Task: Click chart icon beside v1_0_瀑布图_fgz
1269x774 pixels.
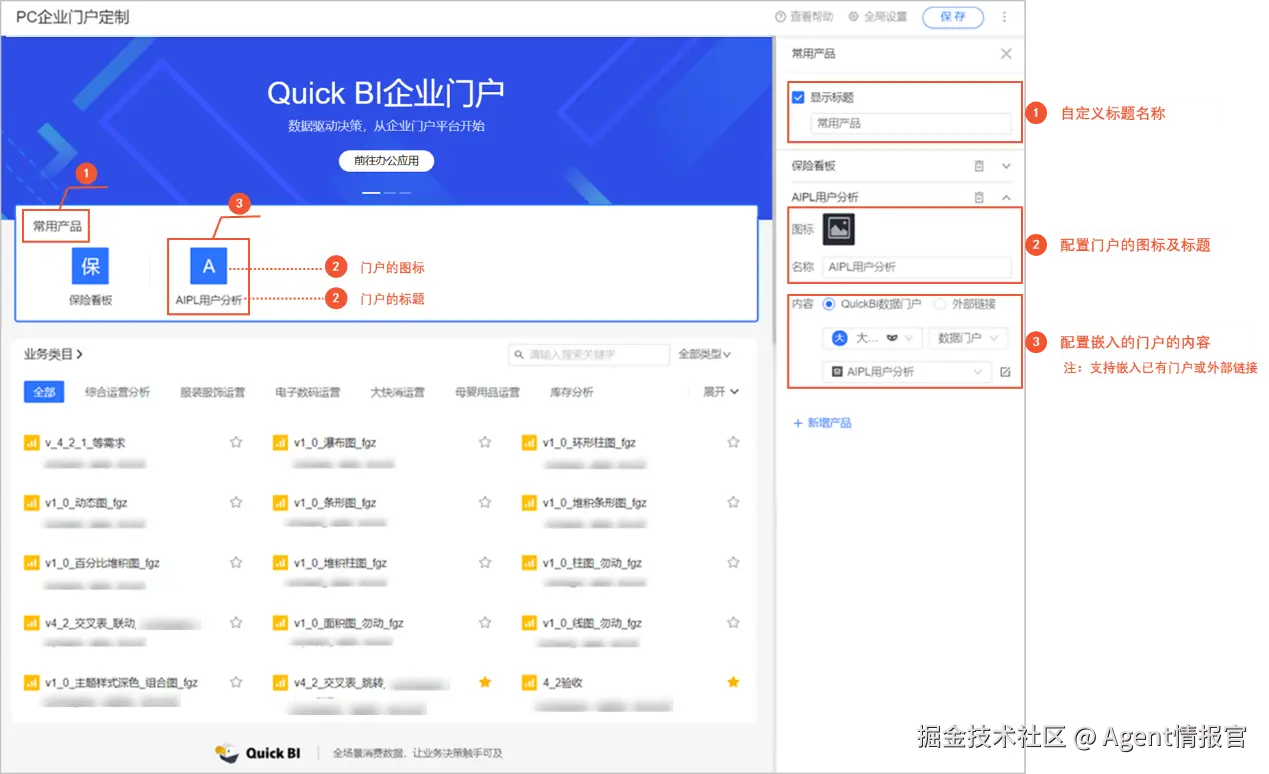Action: [280, 442]
